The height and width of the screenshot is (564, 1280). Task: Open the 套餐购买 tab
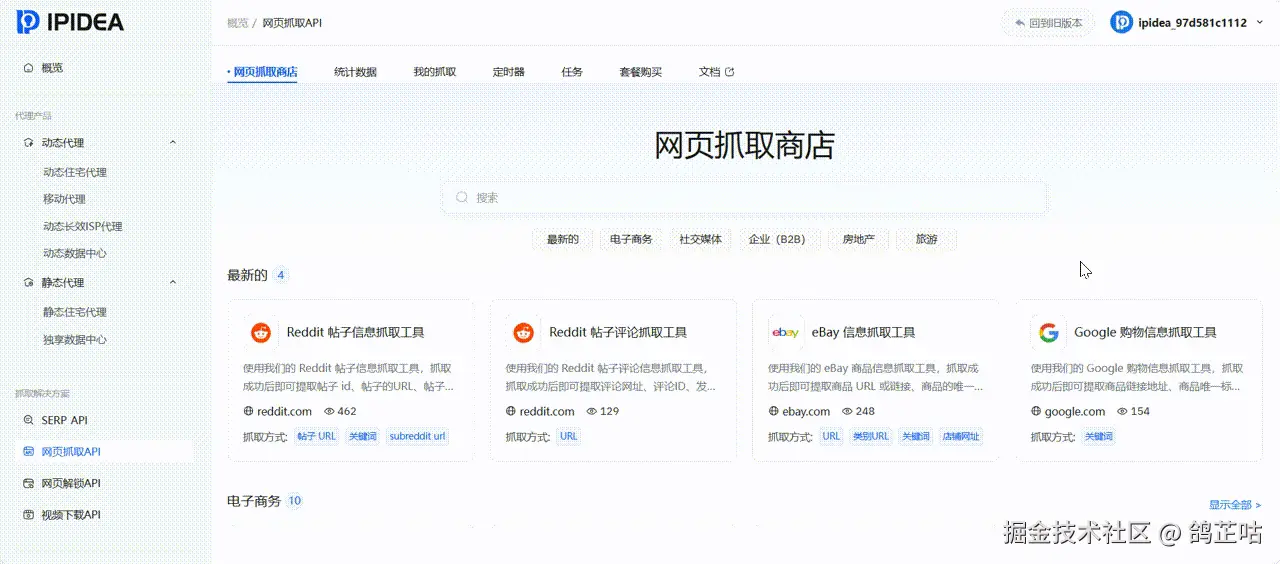640,72
